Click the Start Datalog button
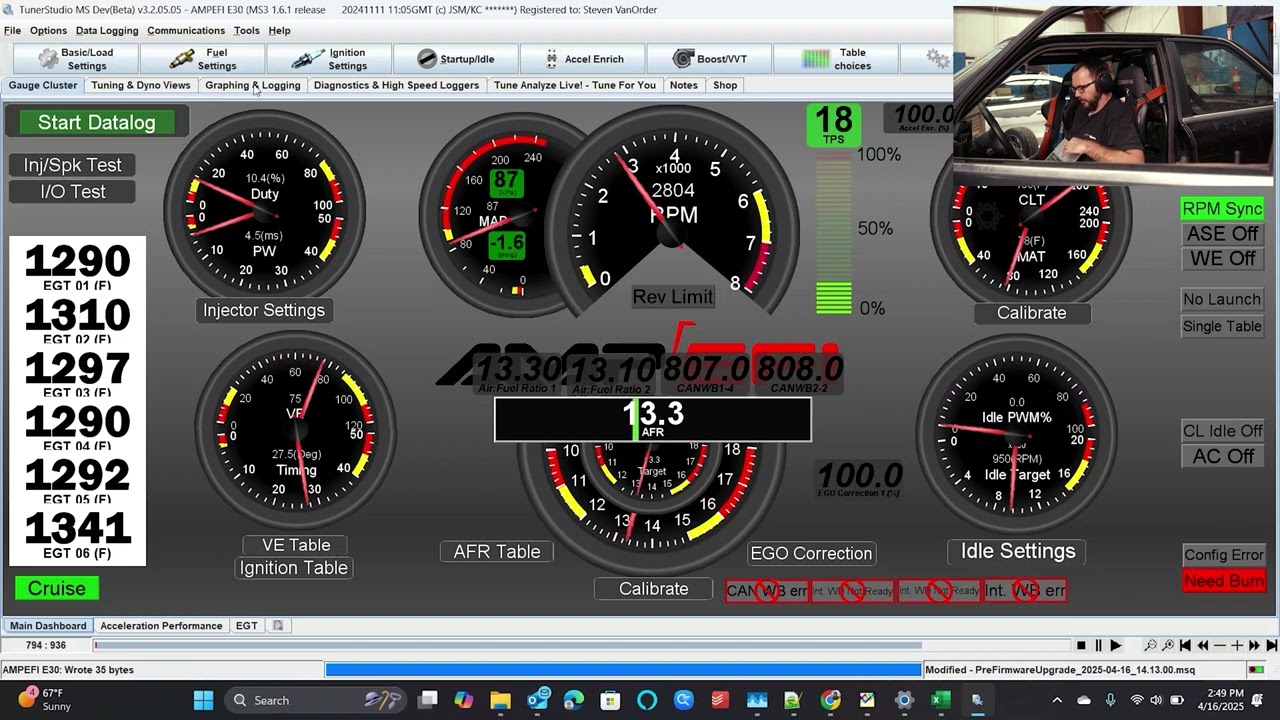 tap(97, 122)
